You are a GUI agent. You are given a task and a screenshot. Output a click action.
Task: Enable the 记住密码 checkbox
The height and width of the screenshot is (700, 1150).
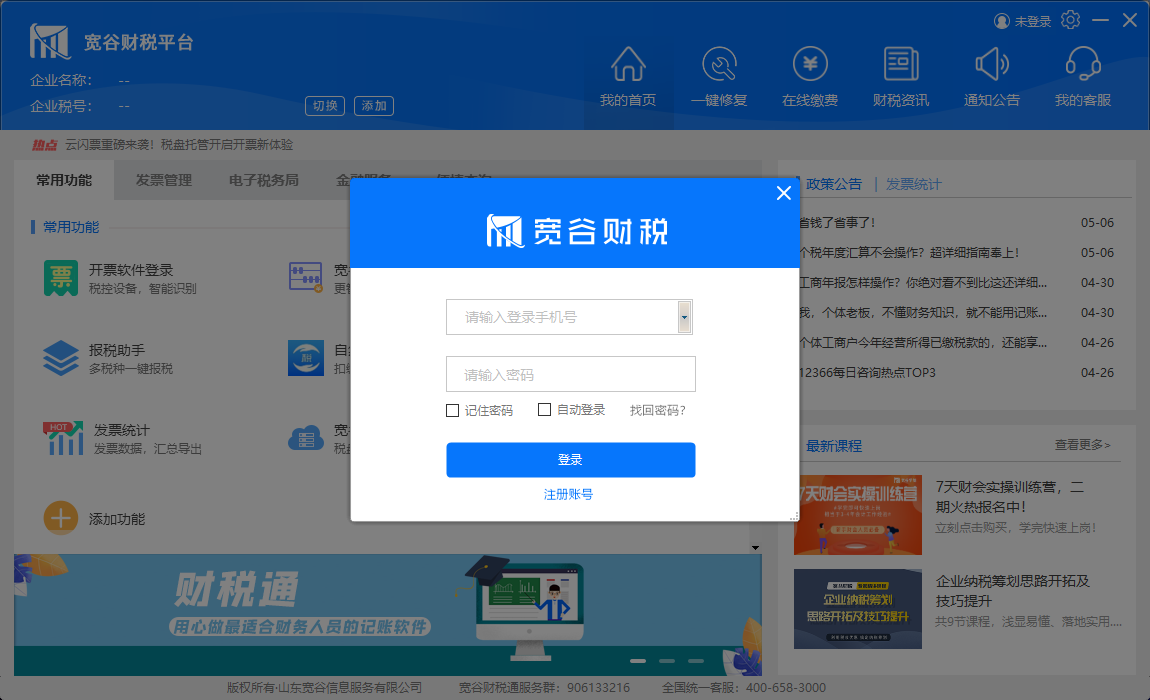(x=453, y=410)
